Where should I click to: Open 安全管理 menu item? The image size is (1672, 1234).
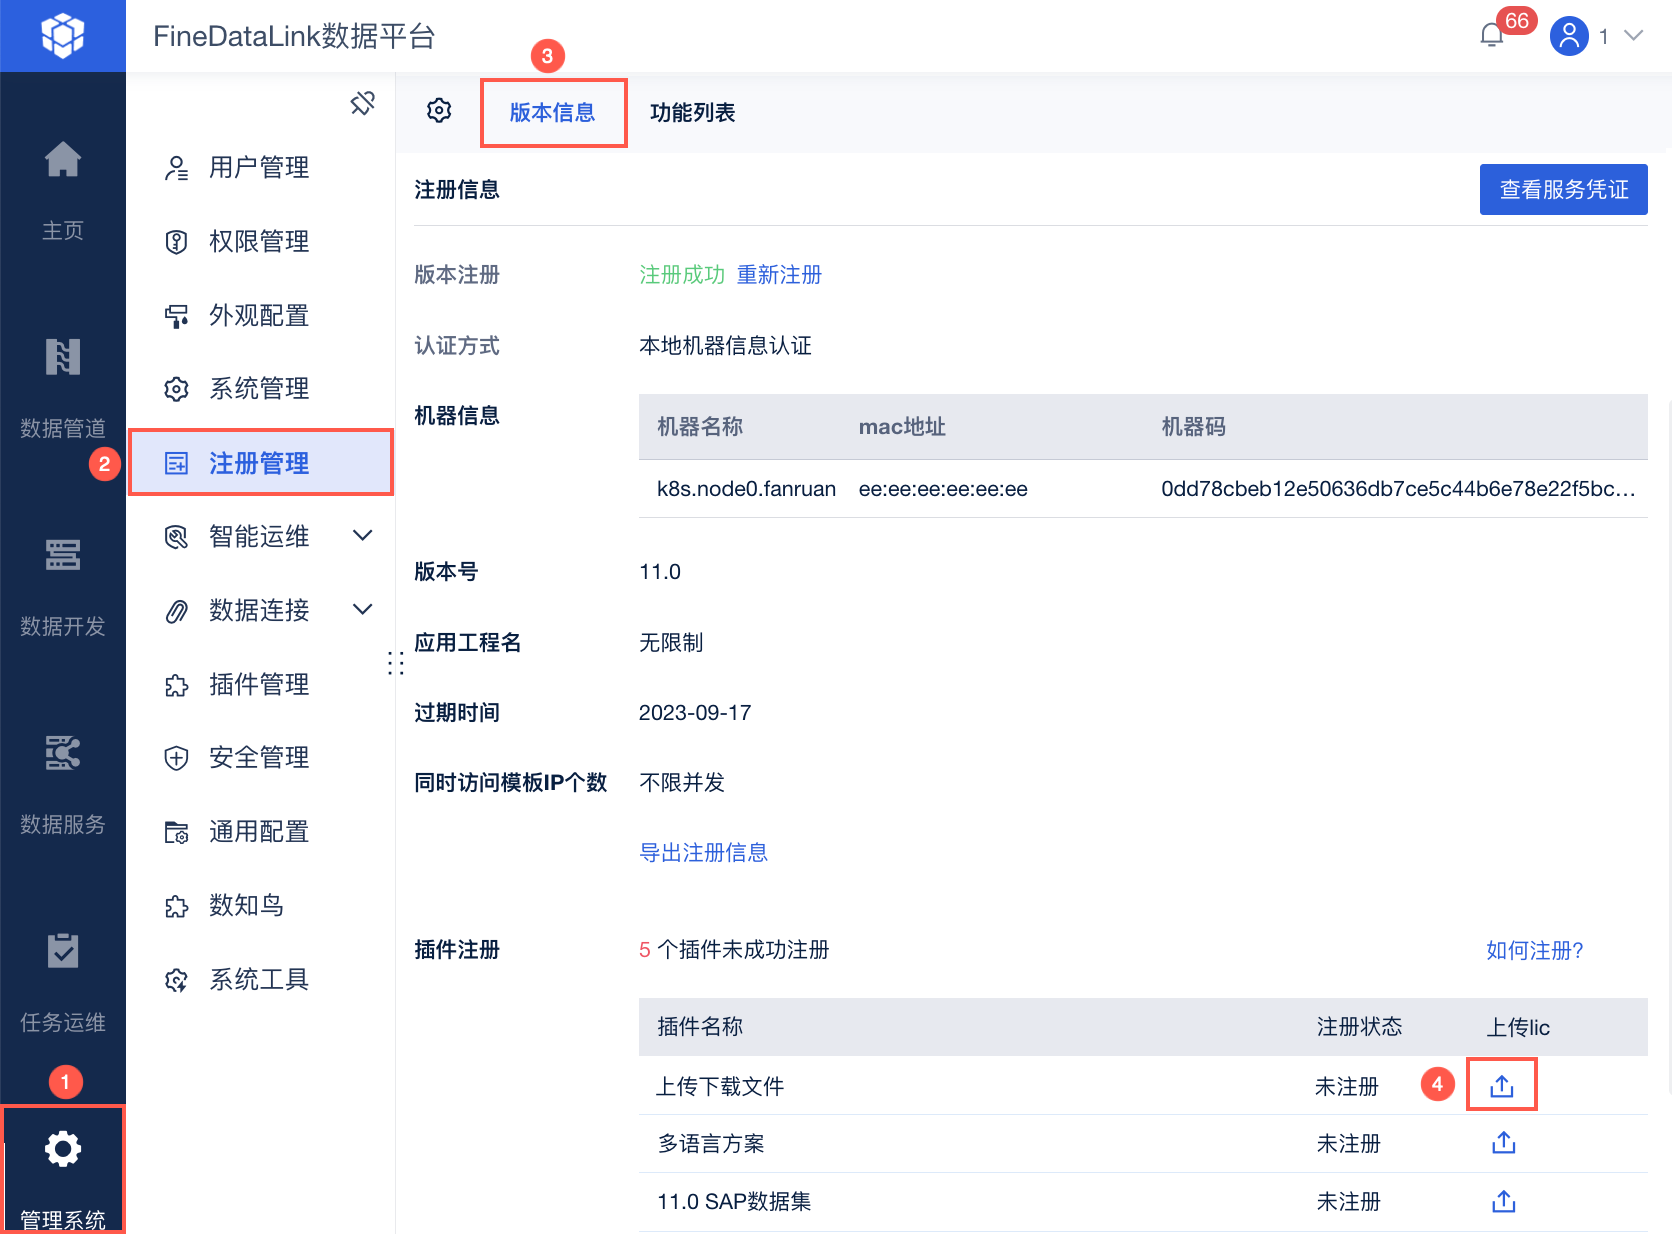261,757
